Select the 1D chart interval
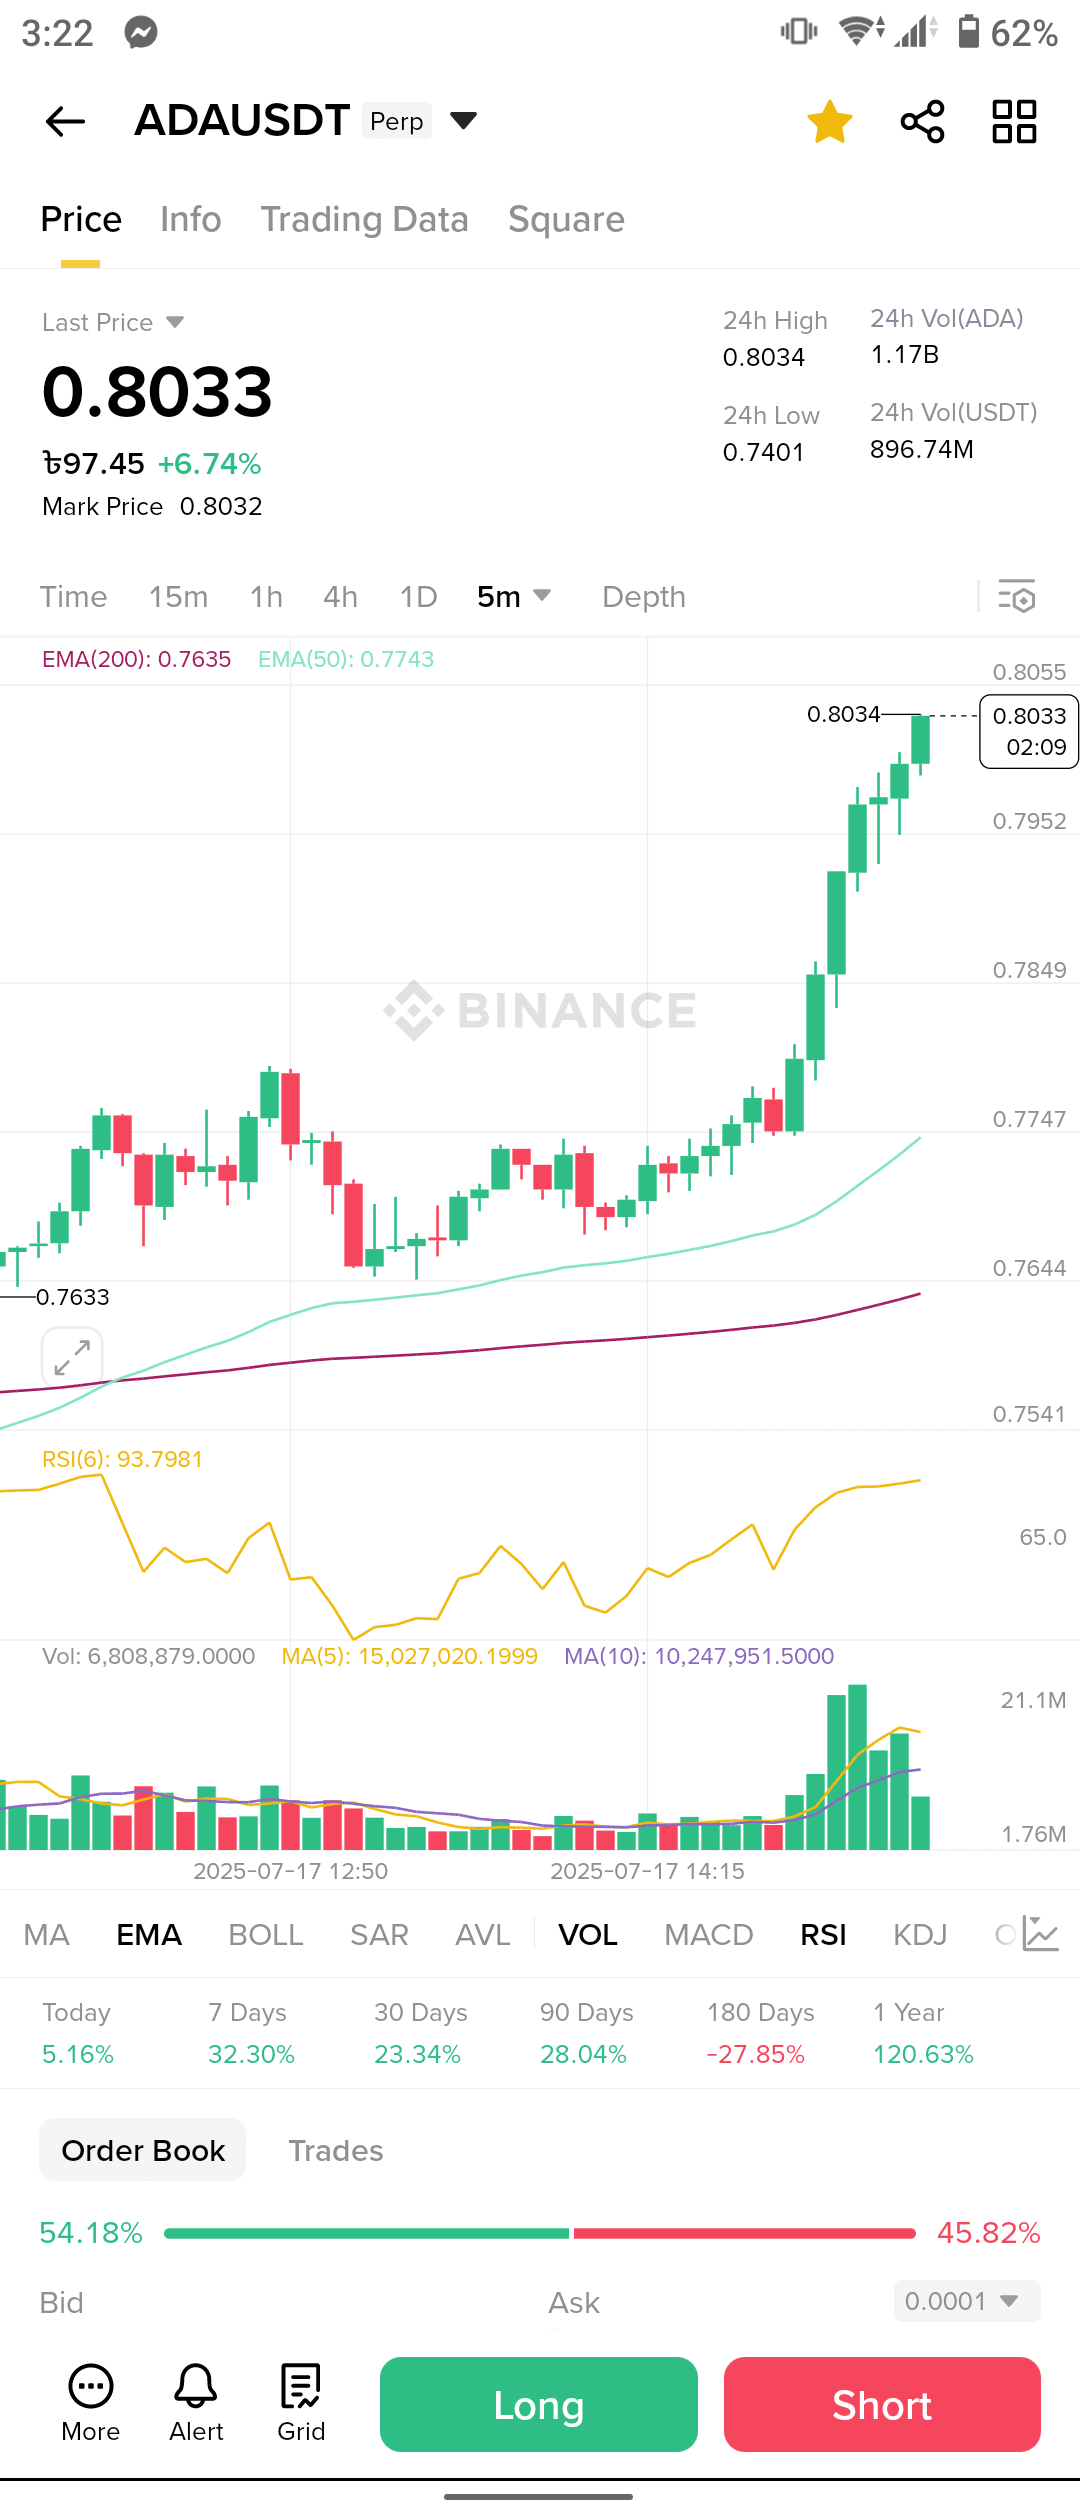Screen dimensions: 1080x2520 pyautogui.click(x=419, y=597)
